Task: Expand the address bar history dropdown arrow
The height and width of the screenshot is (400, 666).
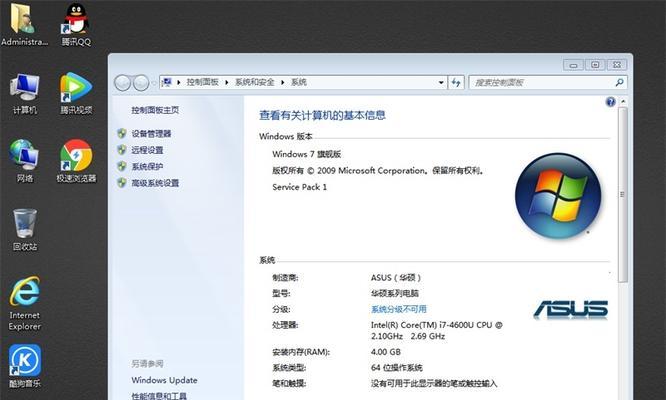Action: [441, 82]
